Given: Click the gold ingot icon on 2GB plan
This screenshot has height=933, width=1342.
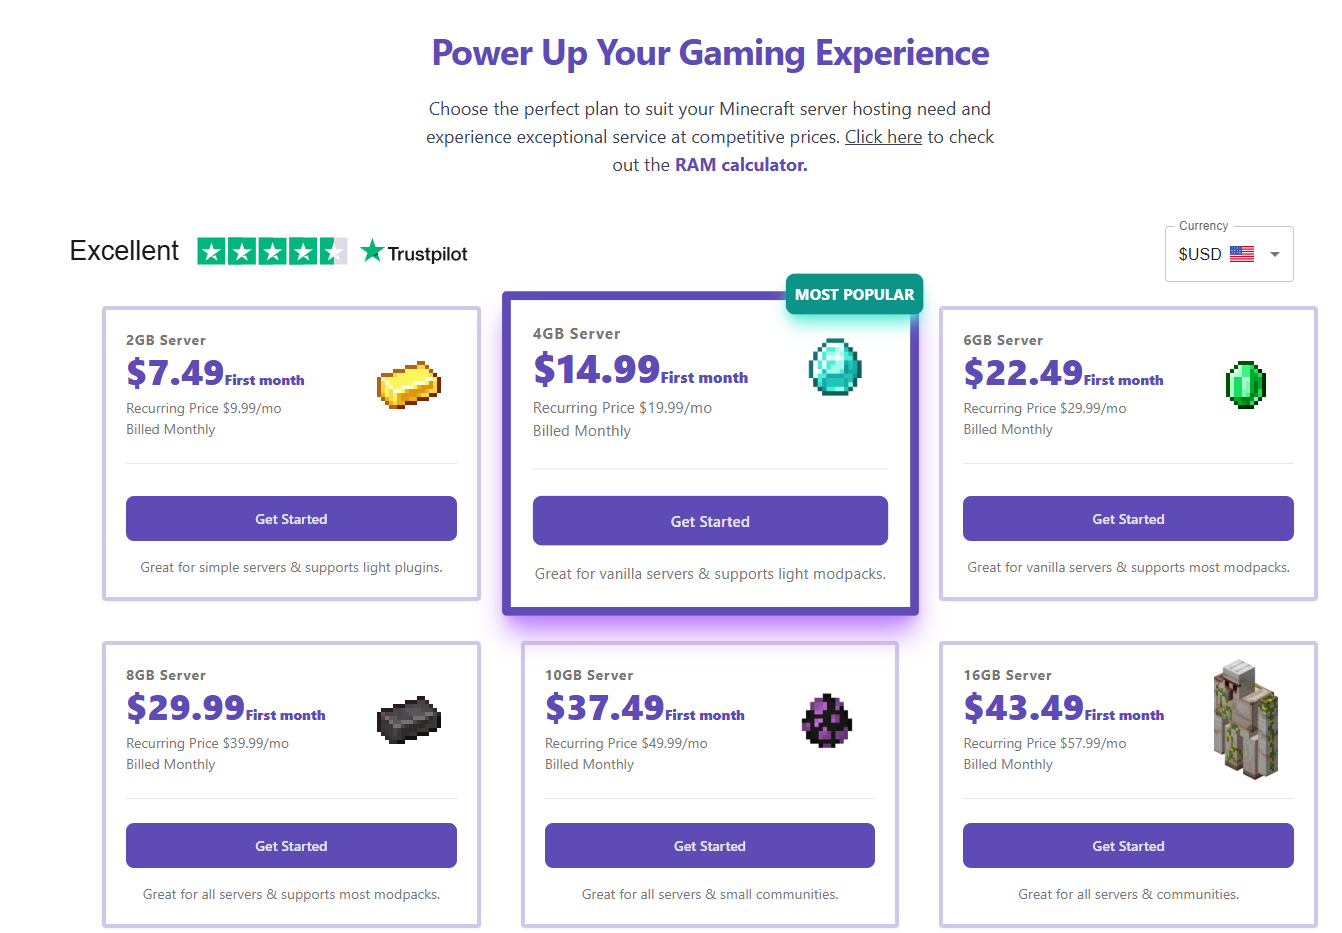Looking at the screenshot, I should (x=409, y=385).
